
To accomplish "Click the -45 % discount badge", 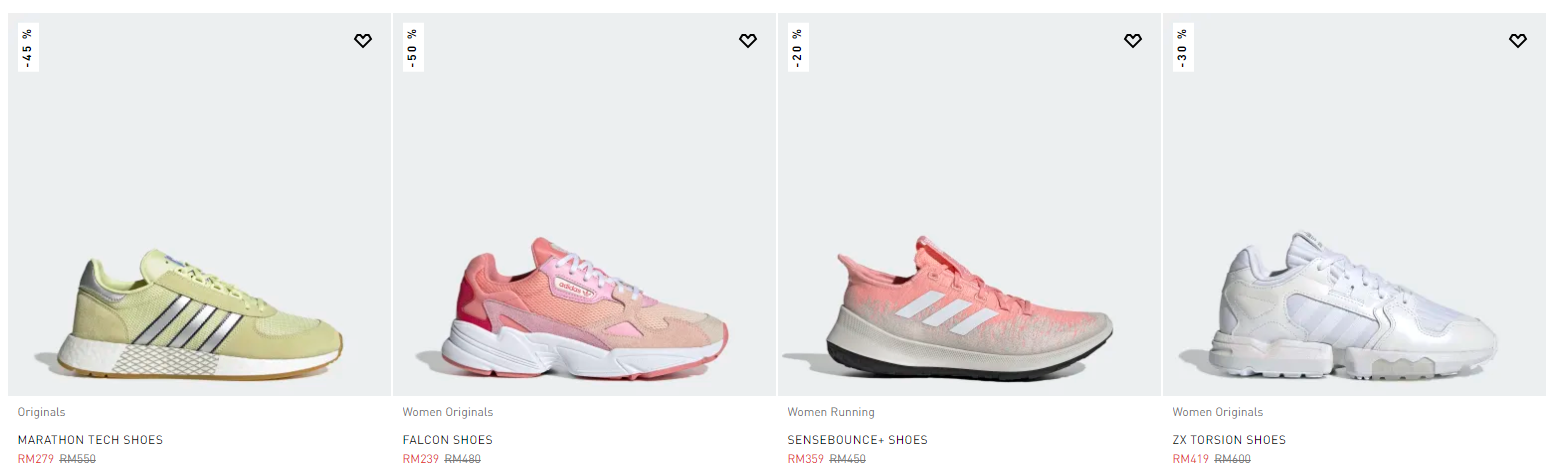I will tap(27, 48).
